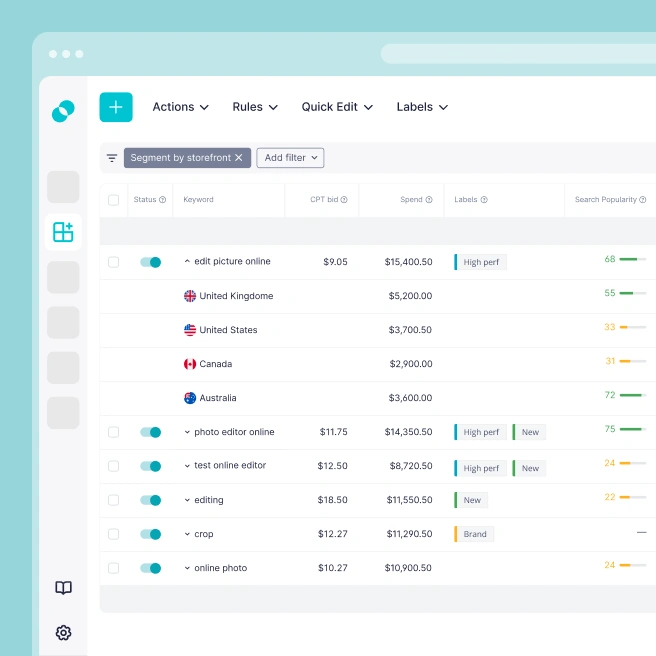656x656 pixels.
Task: Click CPT bid column help icon
Action: click(x=344, y=200)
